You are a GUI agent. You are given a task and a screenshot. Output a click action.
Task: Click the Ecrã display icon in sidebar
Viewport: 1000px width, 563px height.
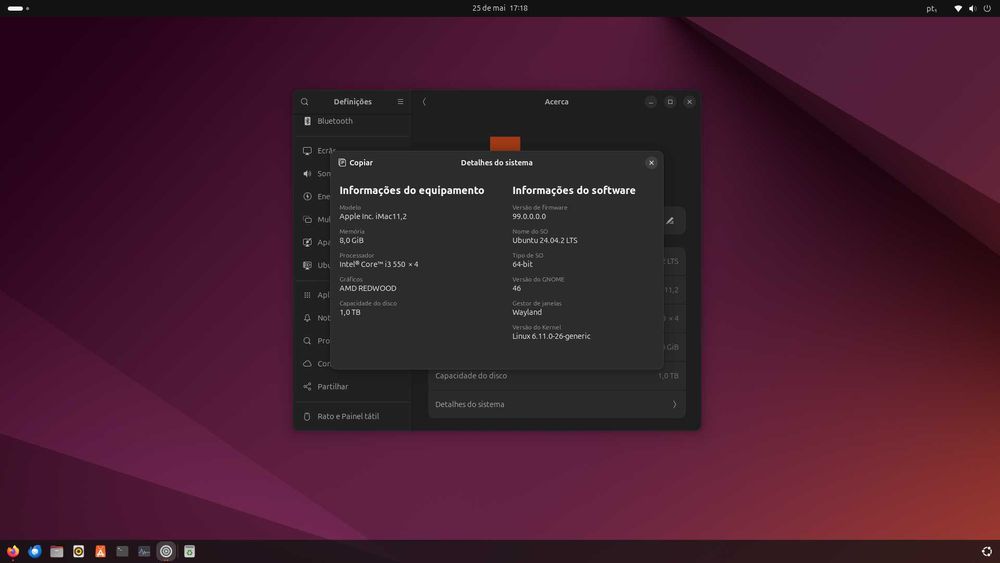click(x=307, y=151)
